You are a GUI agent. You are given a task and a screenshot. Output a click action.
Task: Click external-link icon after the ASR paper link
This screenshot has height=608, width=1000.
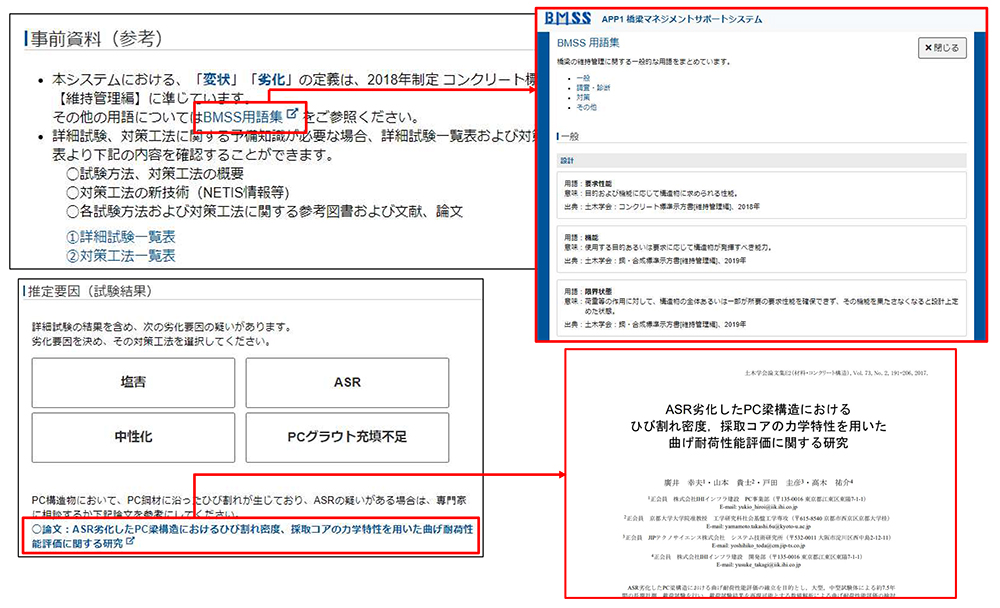(130, 544)
